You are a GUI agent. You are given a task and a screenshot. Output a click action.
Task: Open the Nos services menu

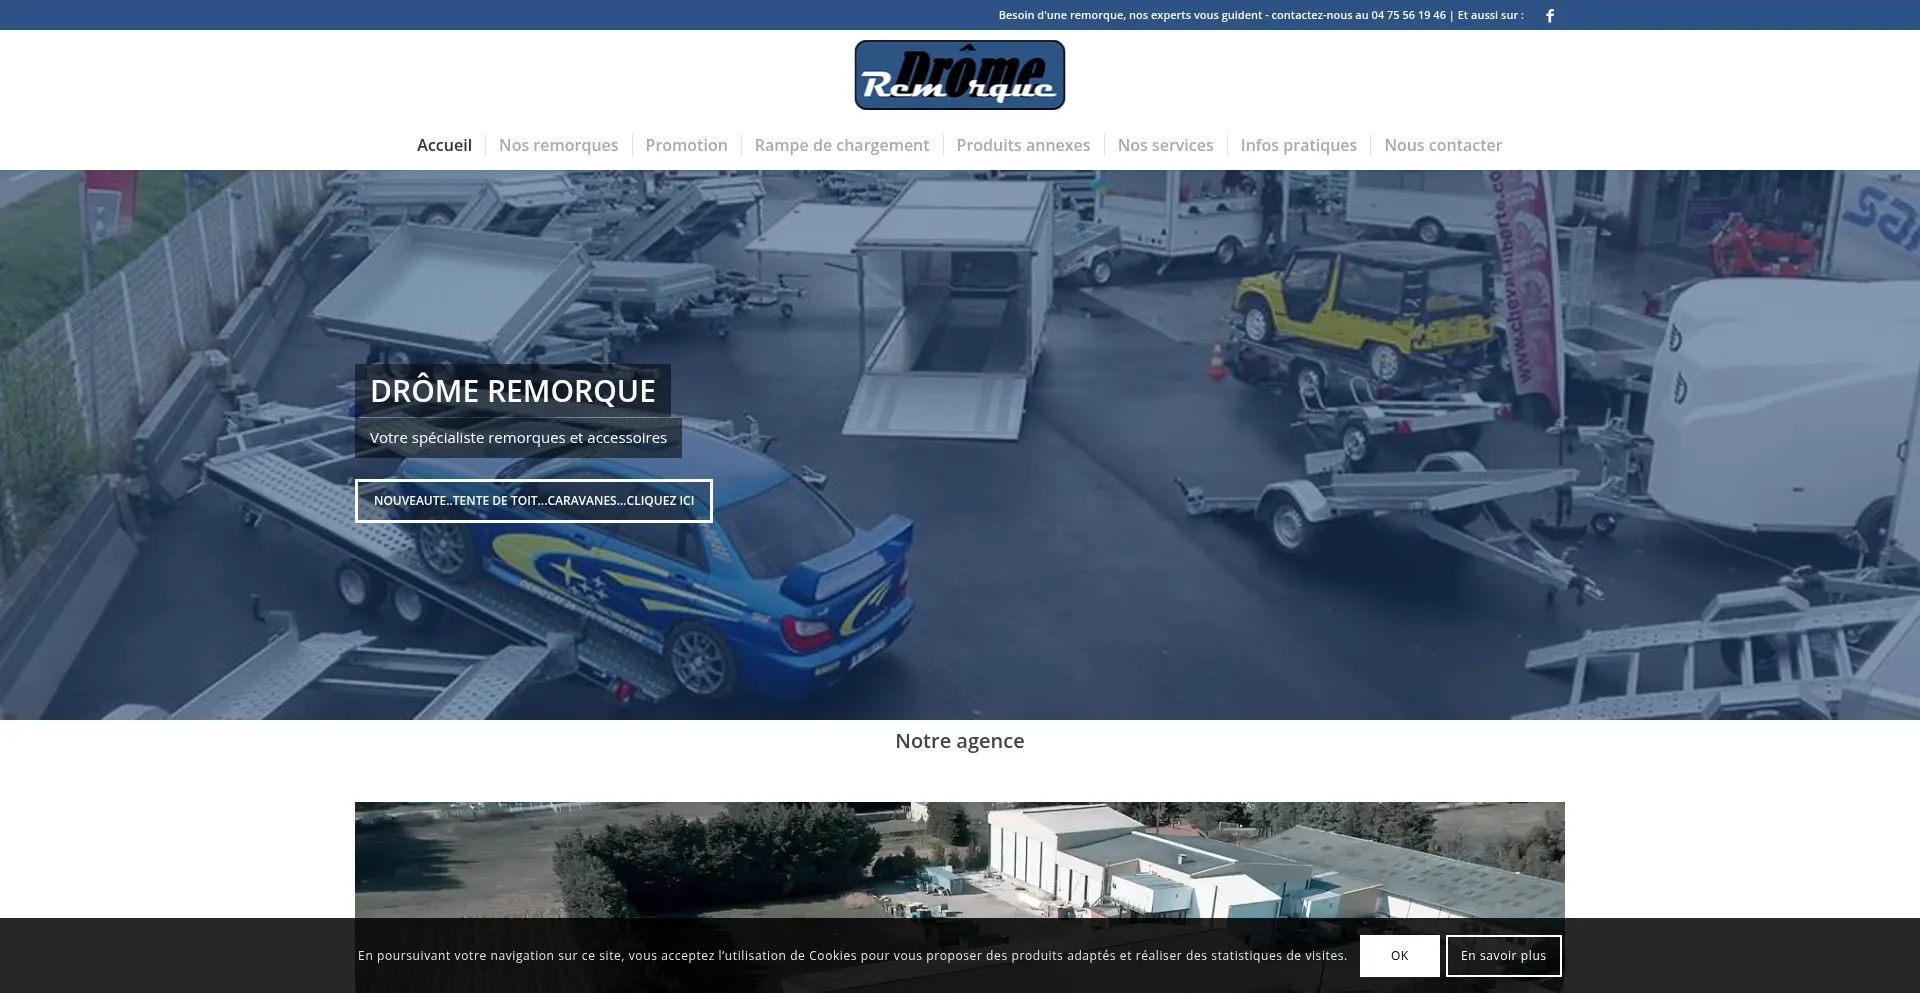1165,145
